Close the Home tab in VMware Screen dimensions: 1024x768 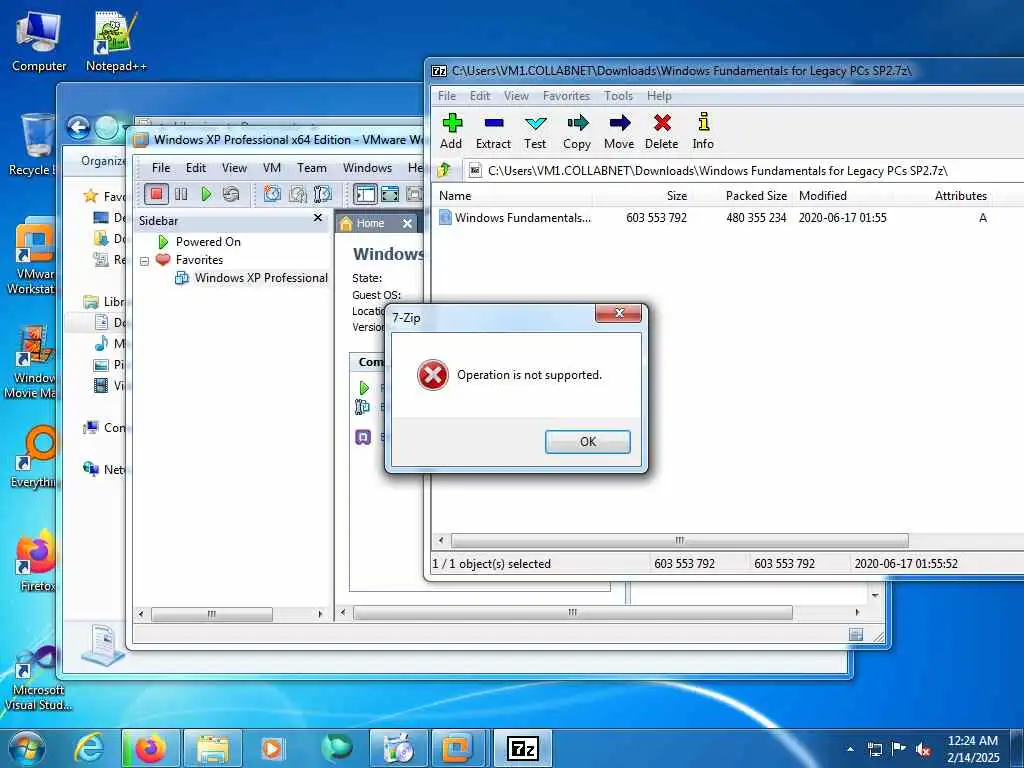[407, 223]
